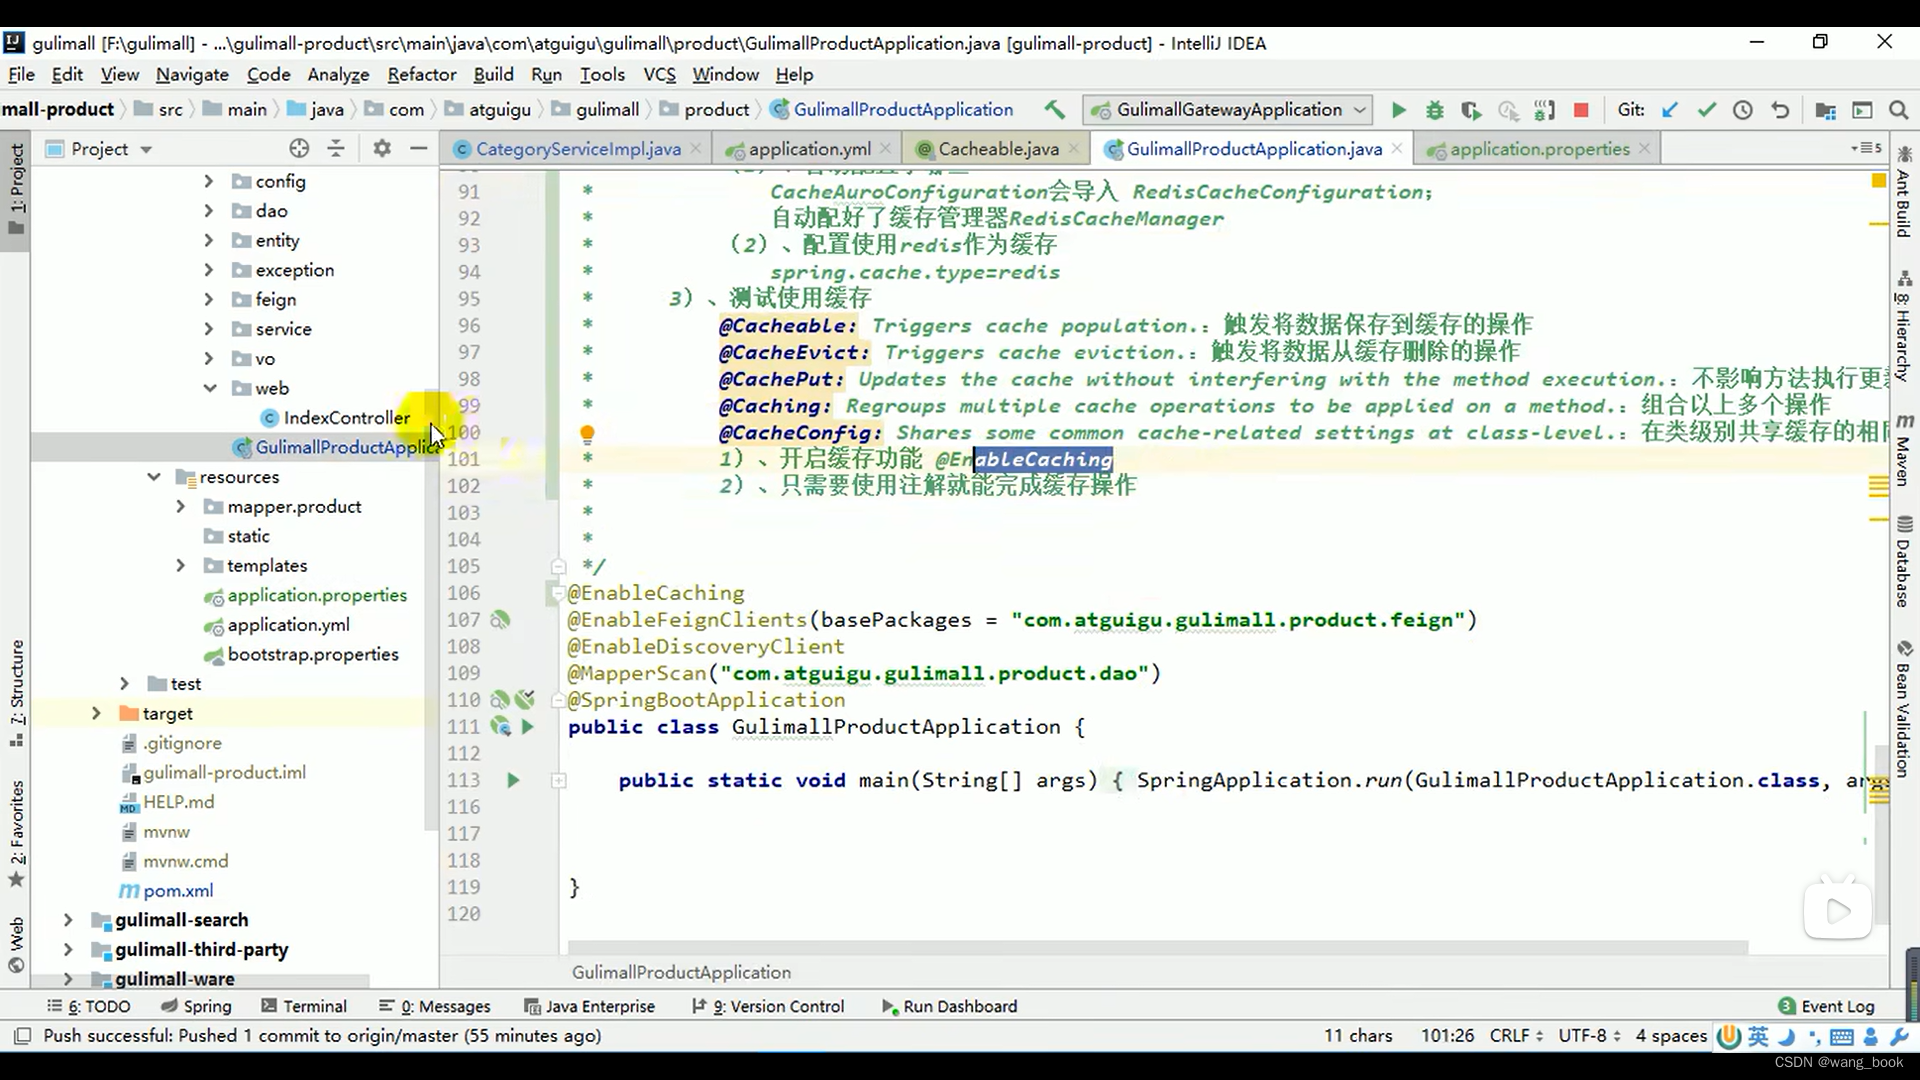
Task: Switch to Cacheable.java tab
Action: [997, 149]
